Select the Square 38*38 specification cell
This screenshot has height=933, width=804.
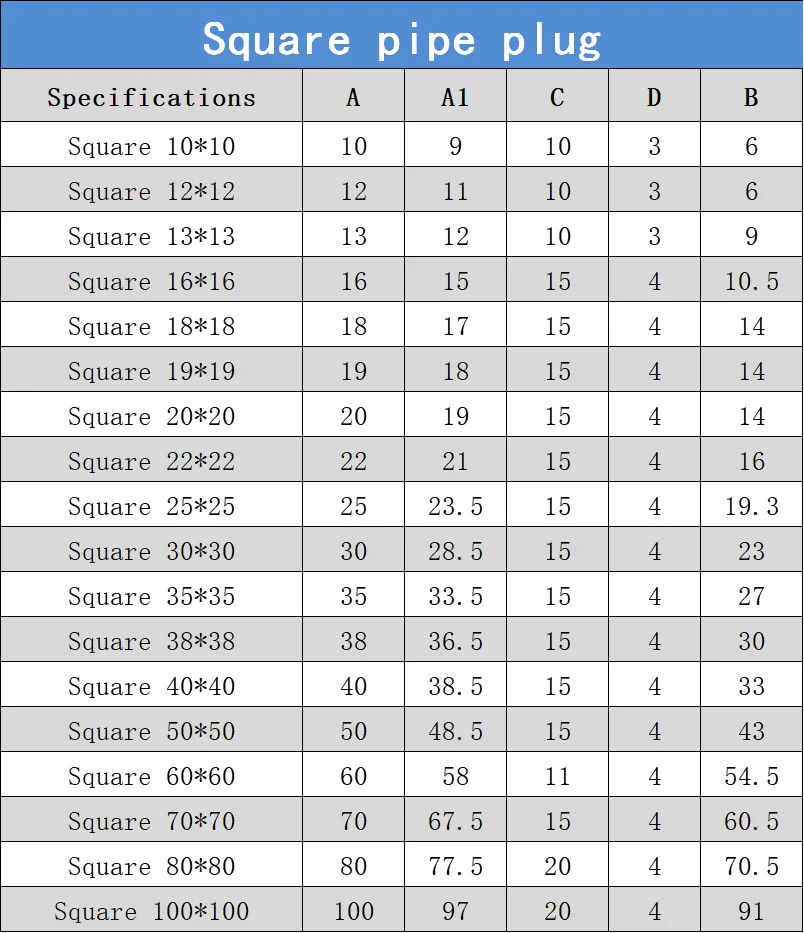(152, 640)
